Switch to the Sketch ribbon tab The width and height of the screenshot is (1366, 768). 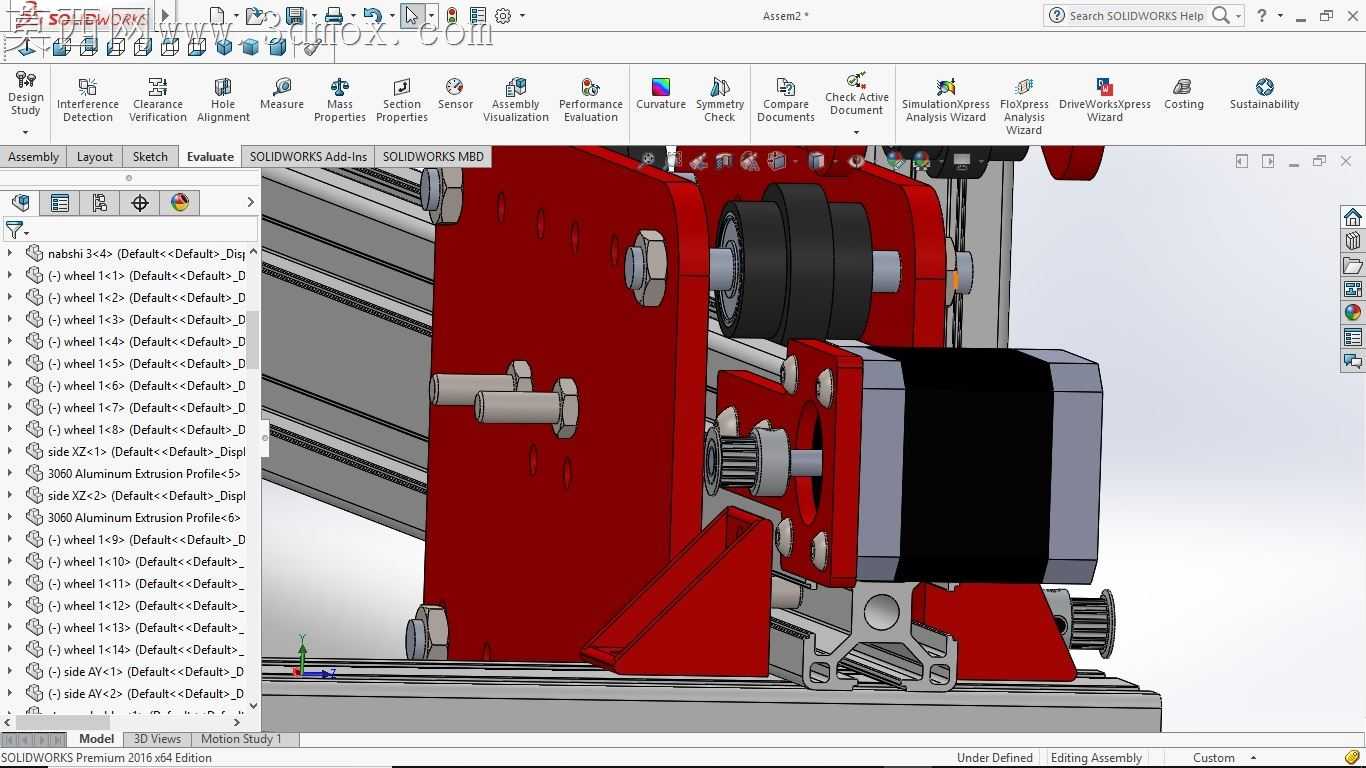[150, 157]
